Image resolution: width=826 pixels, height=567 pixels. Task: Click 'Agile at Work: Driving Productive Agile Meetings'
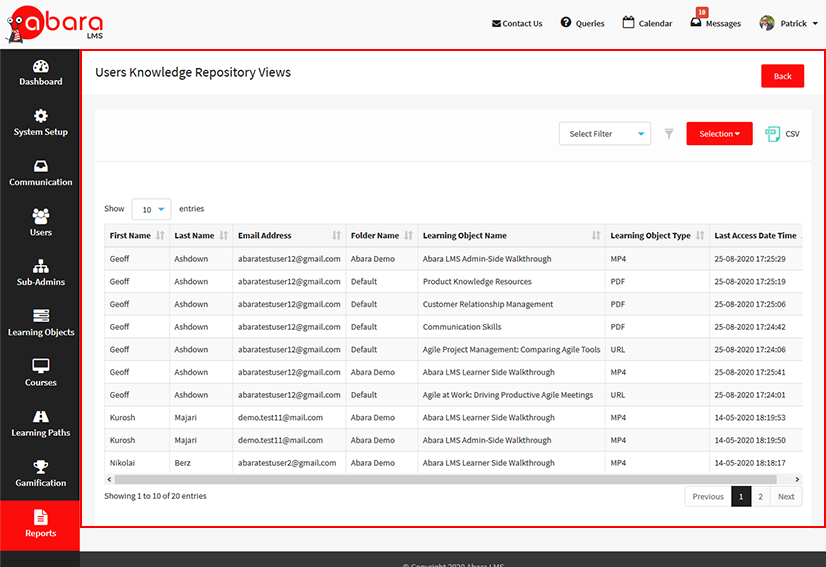(508, 395)
